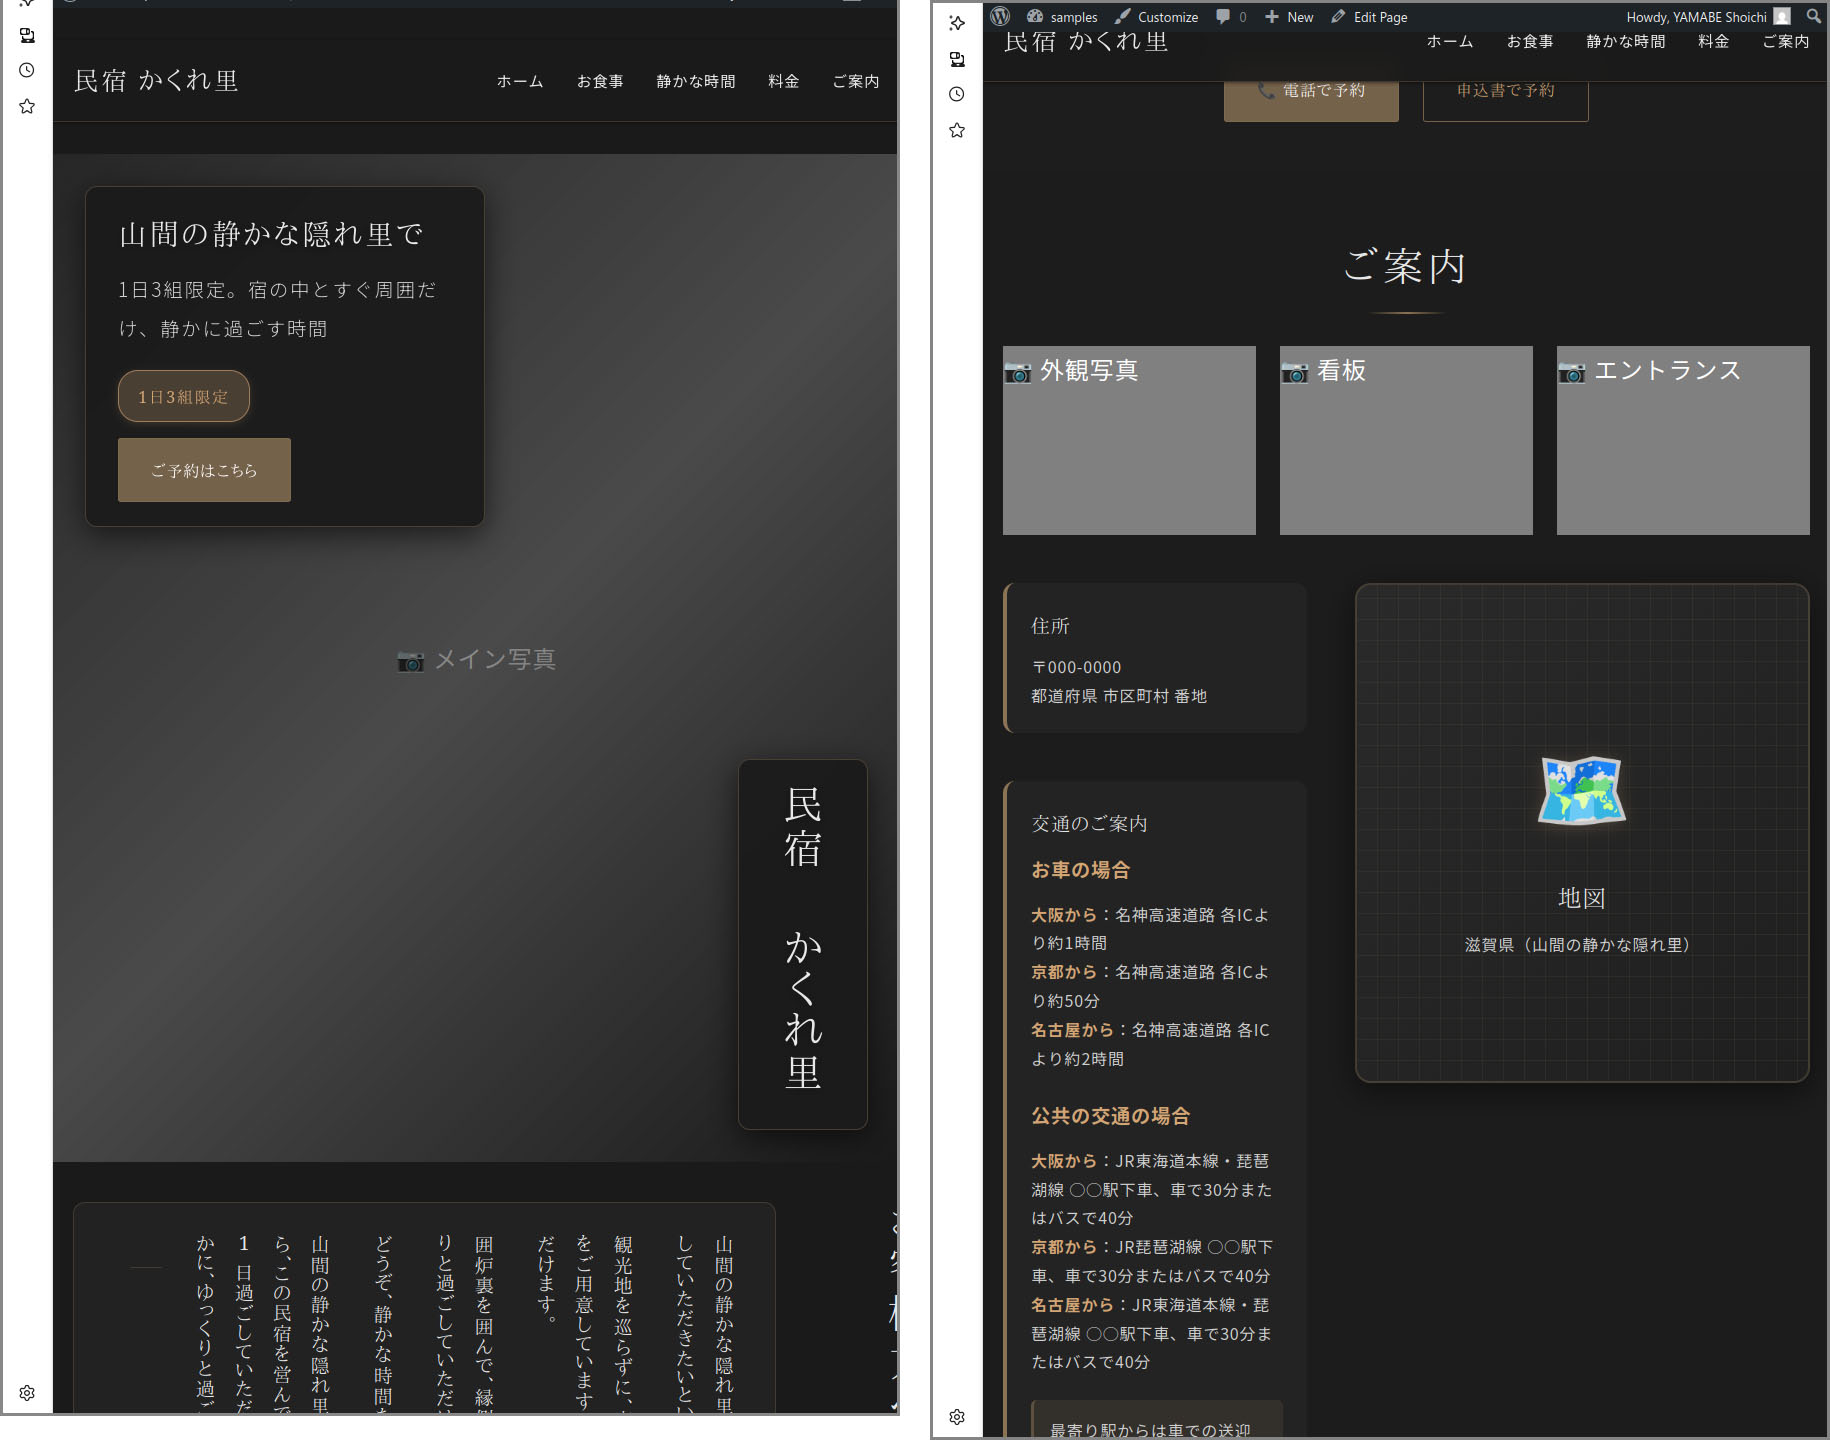Click the settings gear at the sidebar bottom

tap(957, 1416)
